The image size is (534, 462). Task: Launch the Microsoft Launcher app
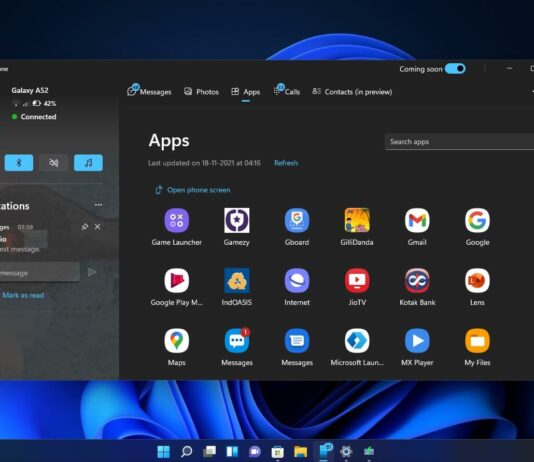(357, 340)
